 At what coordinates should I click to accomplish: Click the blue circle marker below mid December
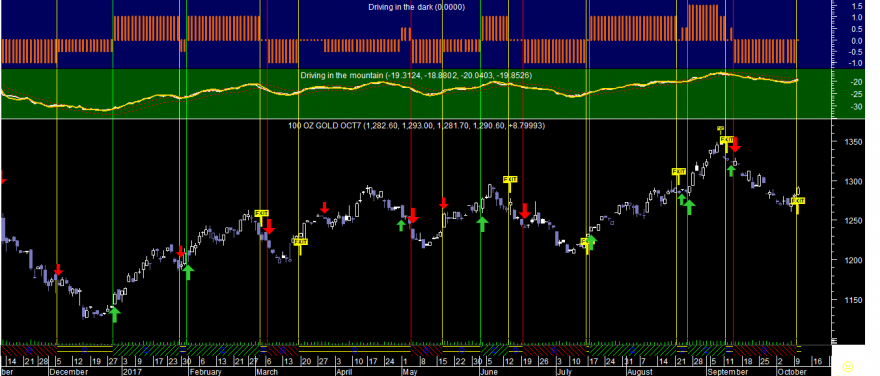point(84,349)
